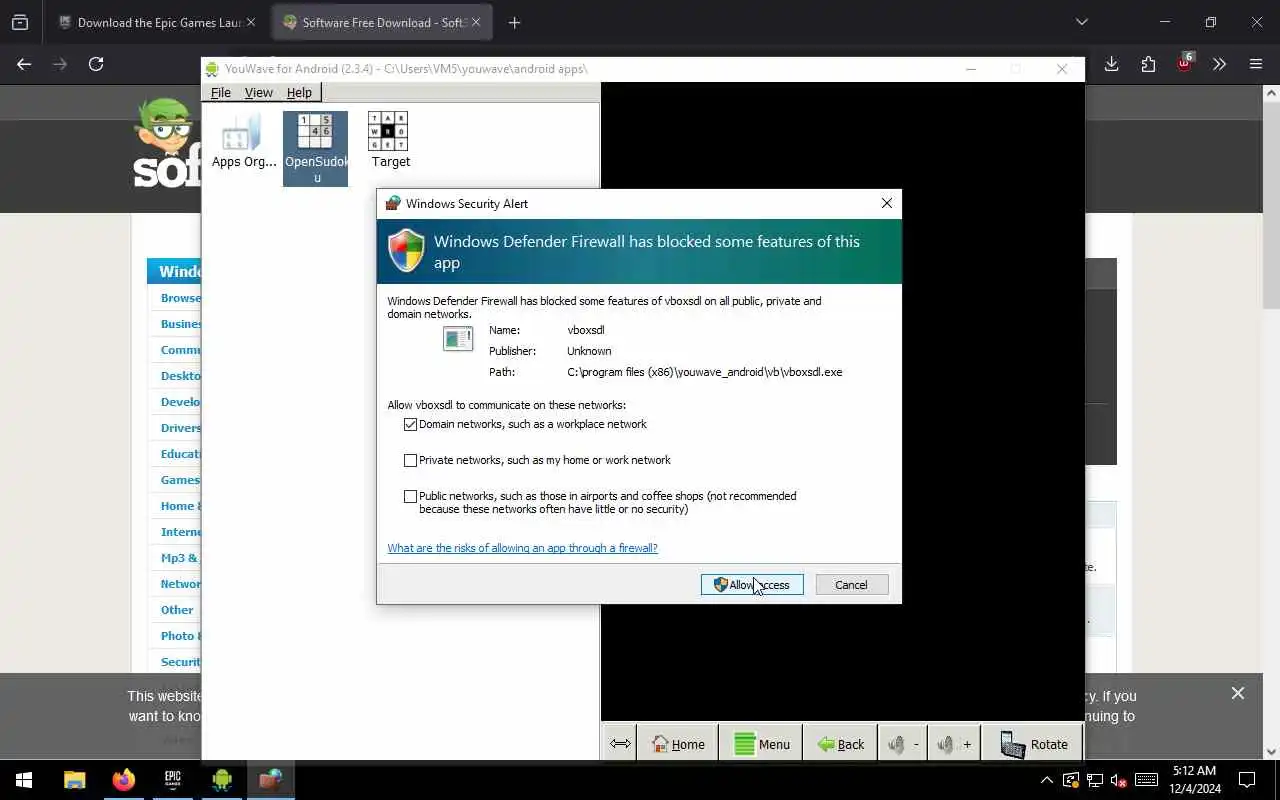
Task: Expand the browser toolbar overflow chevrons
Action: click(x=1219, y=64)
